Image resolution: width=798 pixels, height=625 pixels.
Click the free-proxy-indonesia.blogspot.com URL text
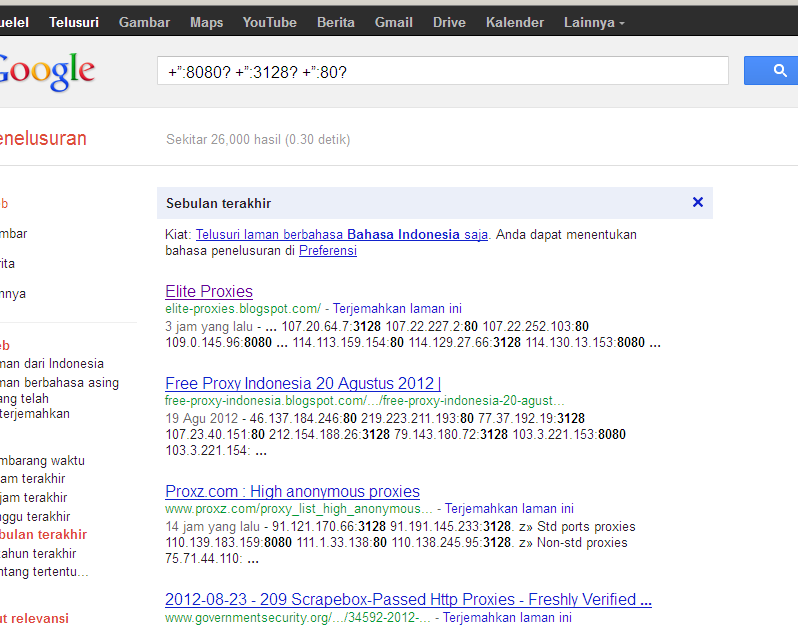(x=364, y=401)
